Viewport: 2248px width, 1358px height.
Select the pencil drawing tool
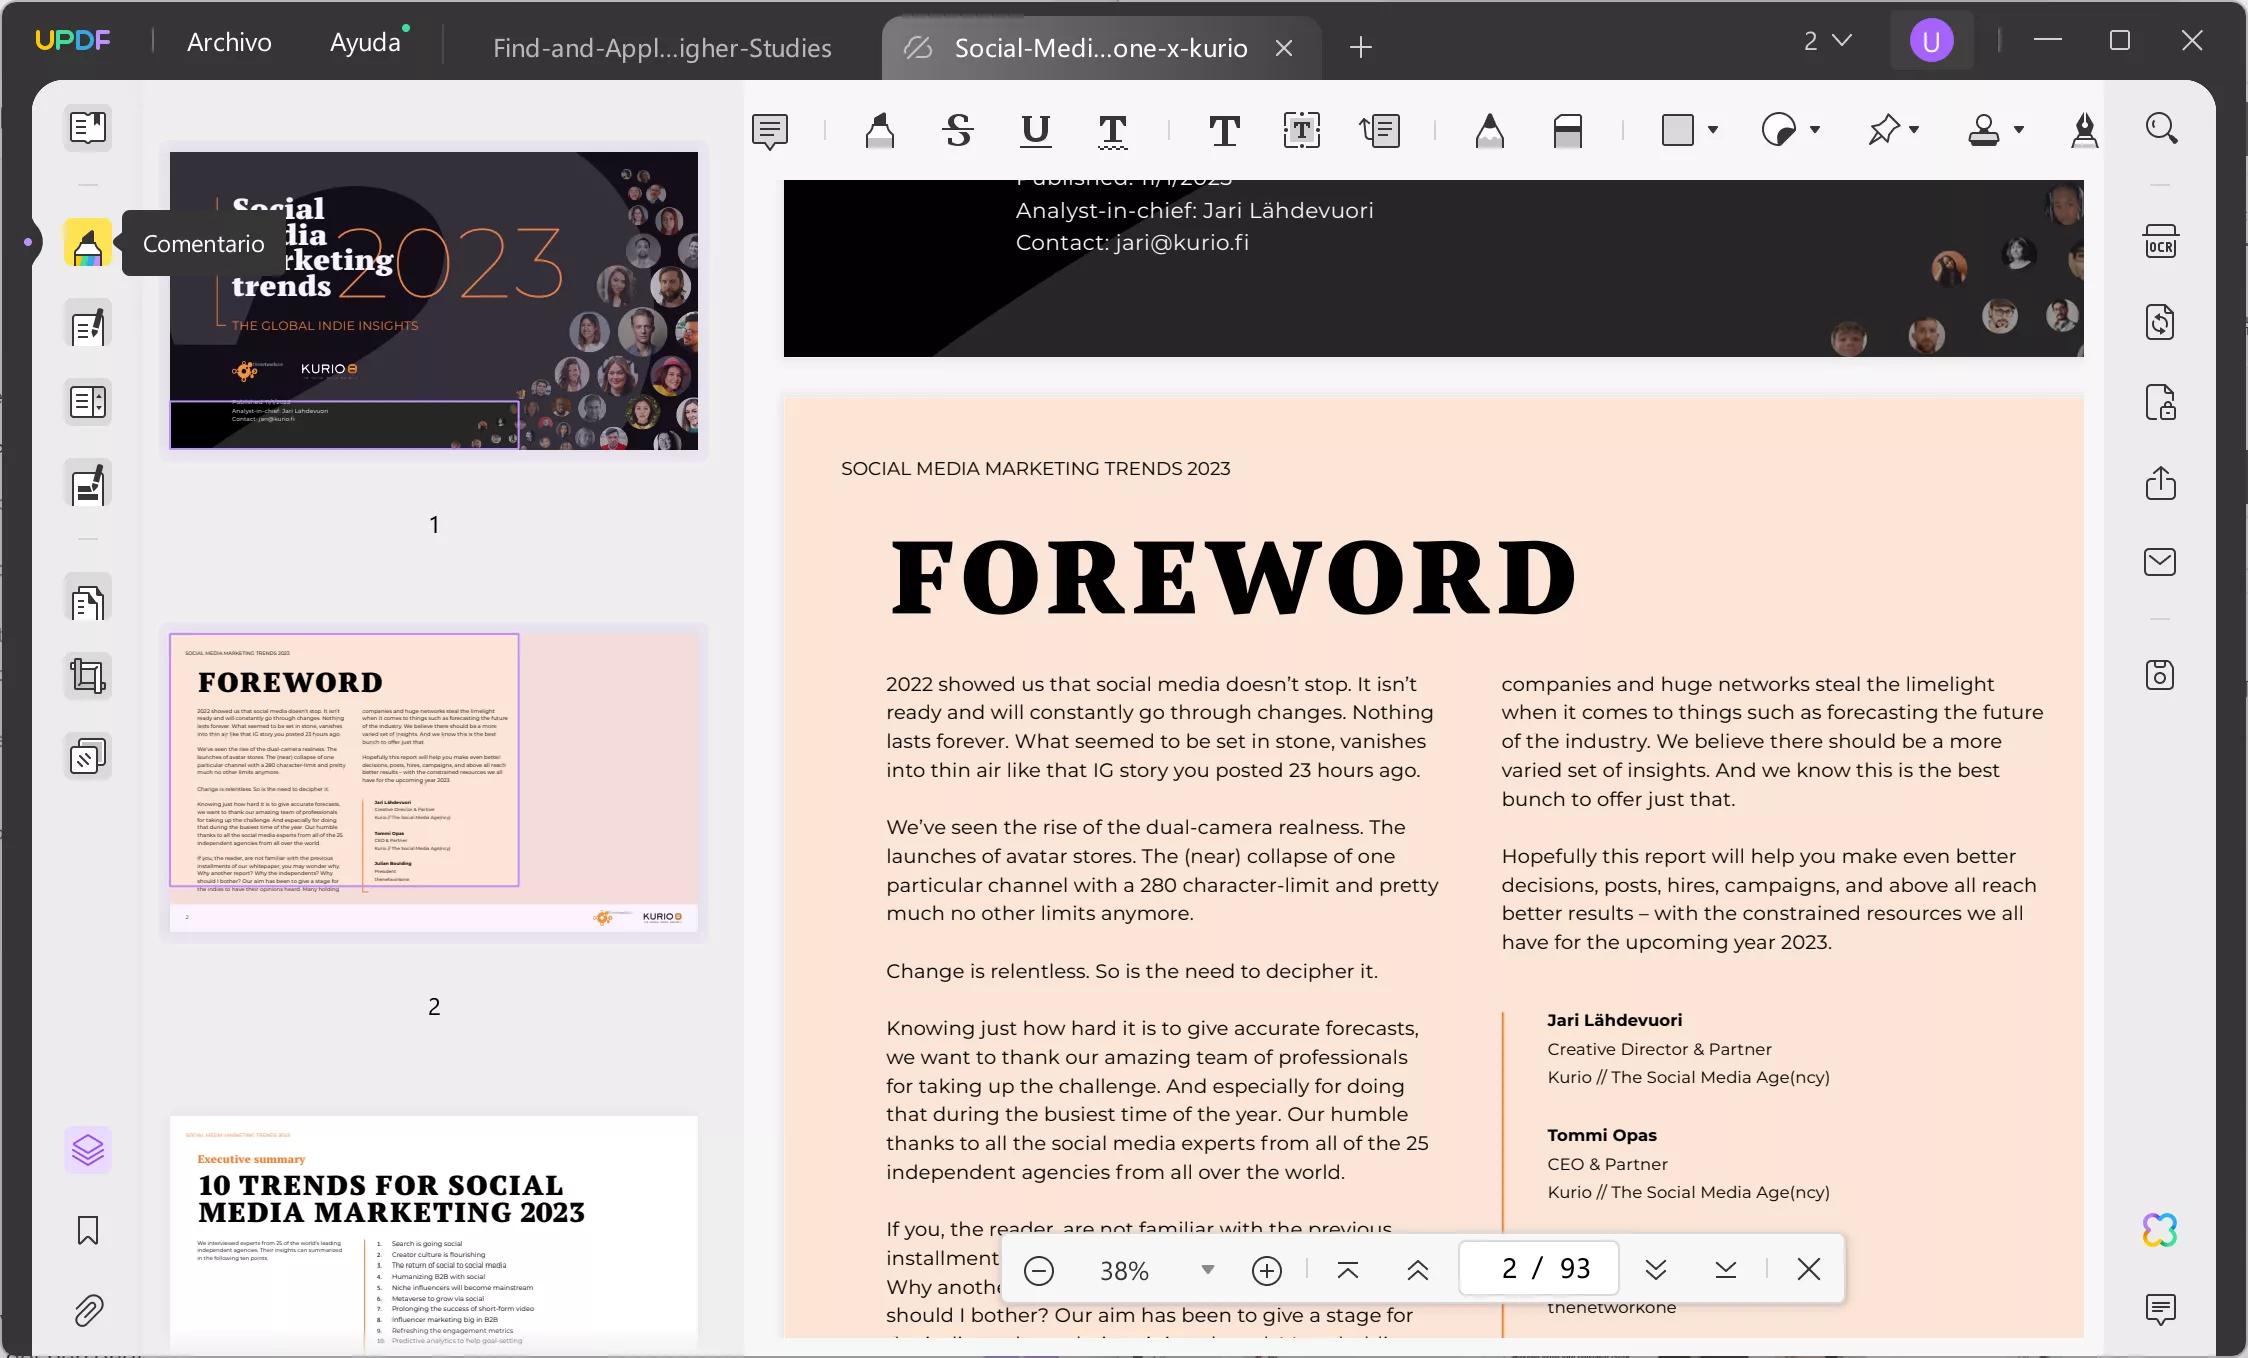click(1490, 130)
